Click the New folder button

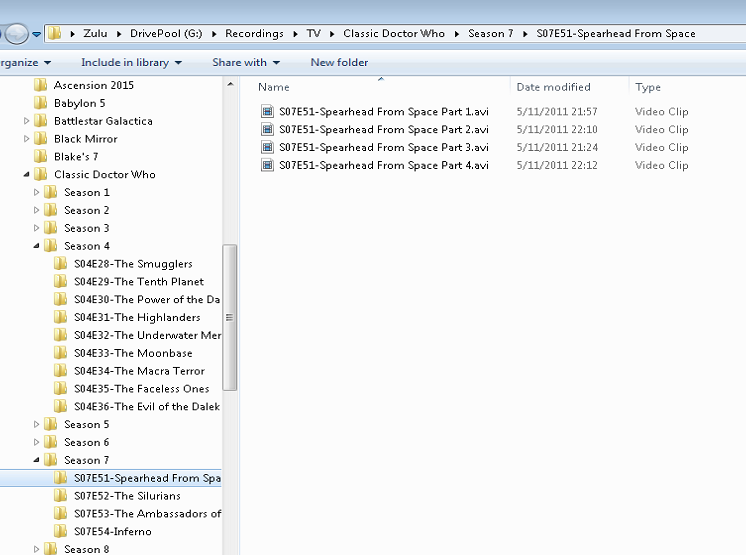[x=339, y=62]
